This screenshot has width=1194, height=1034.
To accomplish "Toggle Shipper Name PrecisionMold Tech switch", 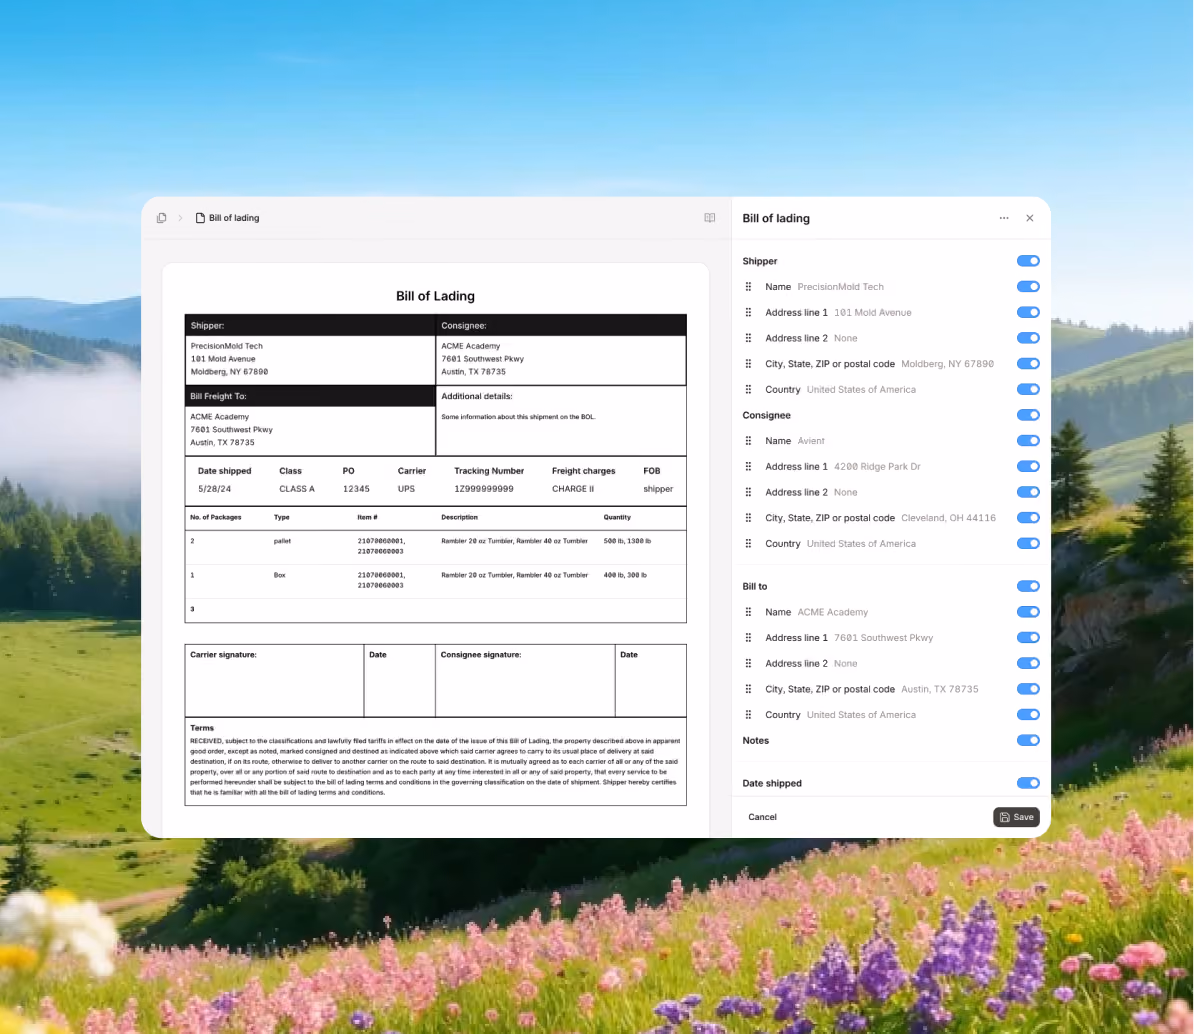I will (x=1028, y=287).
